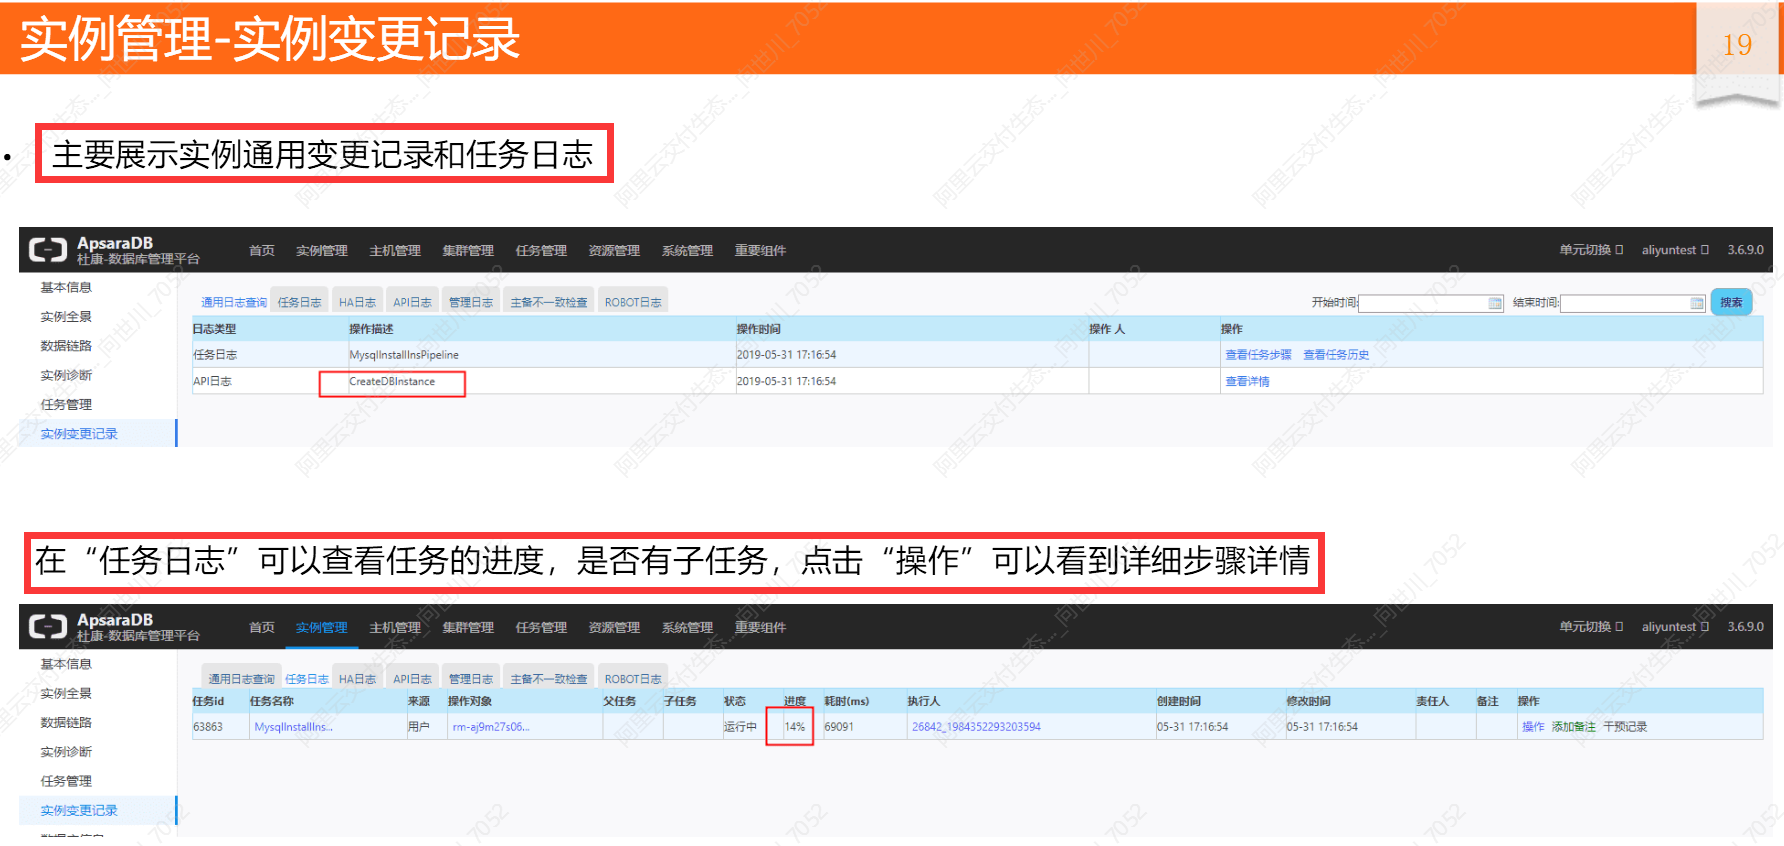This screenshot has width=1784, height=846.
Task: Open the MysqlInstallIns.. task name link
Action: (x=294, y=727)
